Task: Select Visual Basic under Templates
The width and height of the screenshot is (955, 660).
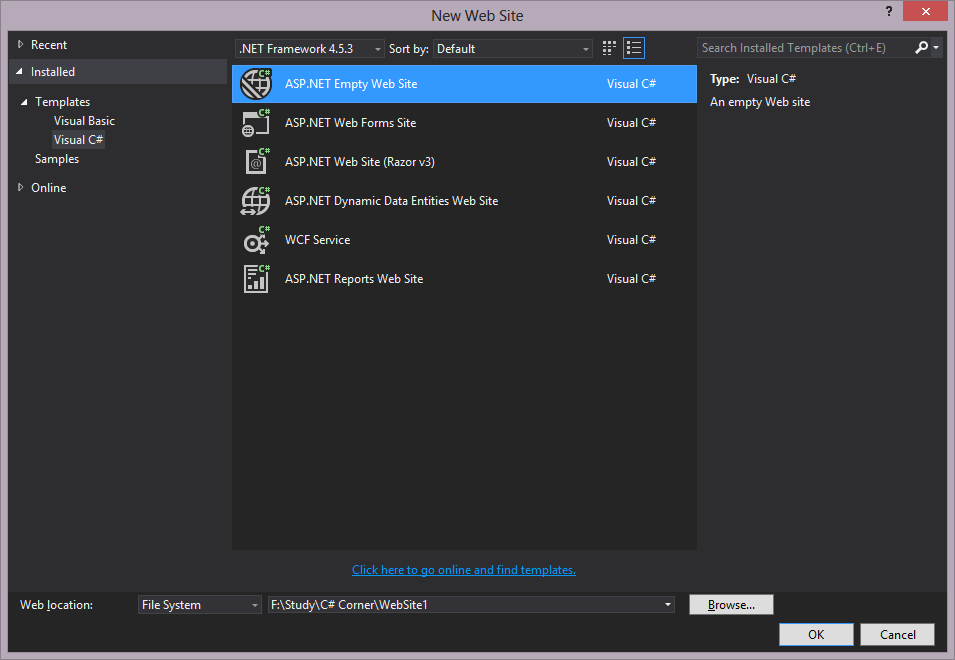Action: click(84, 121)
